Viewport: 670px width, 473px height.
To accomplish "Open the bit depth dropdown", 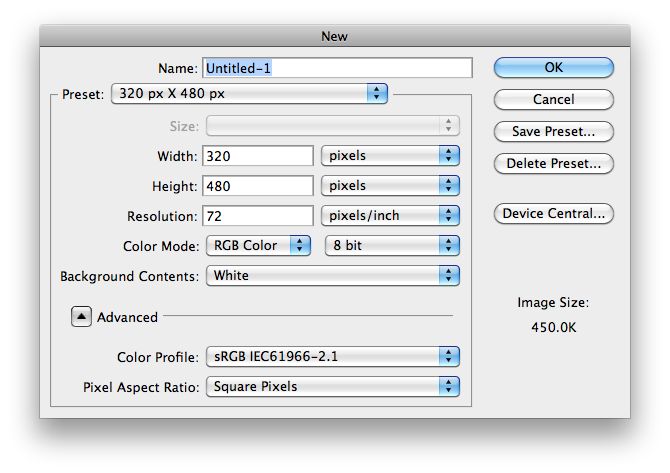I will (x=392, y=245).
